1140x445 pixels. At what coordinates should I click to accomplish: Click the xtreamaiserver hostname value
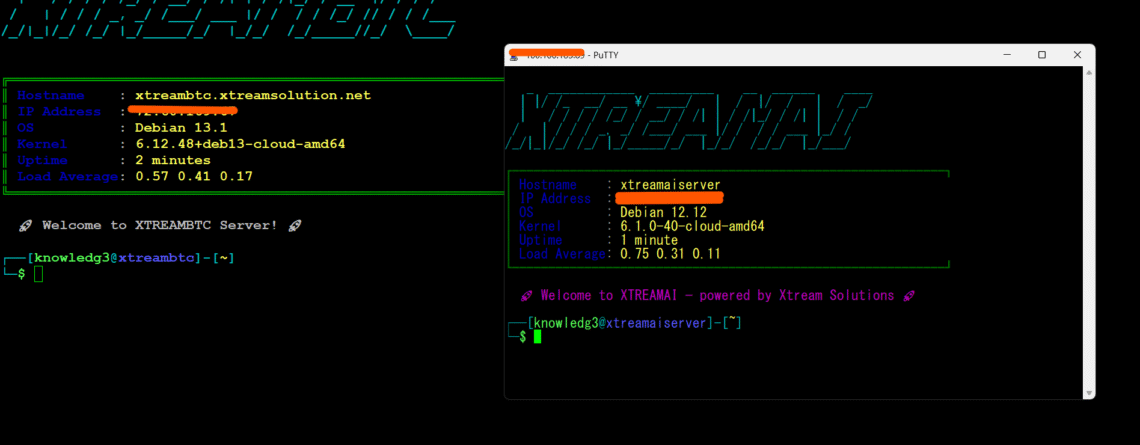pos(670,185)
